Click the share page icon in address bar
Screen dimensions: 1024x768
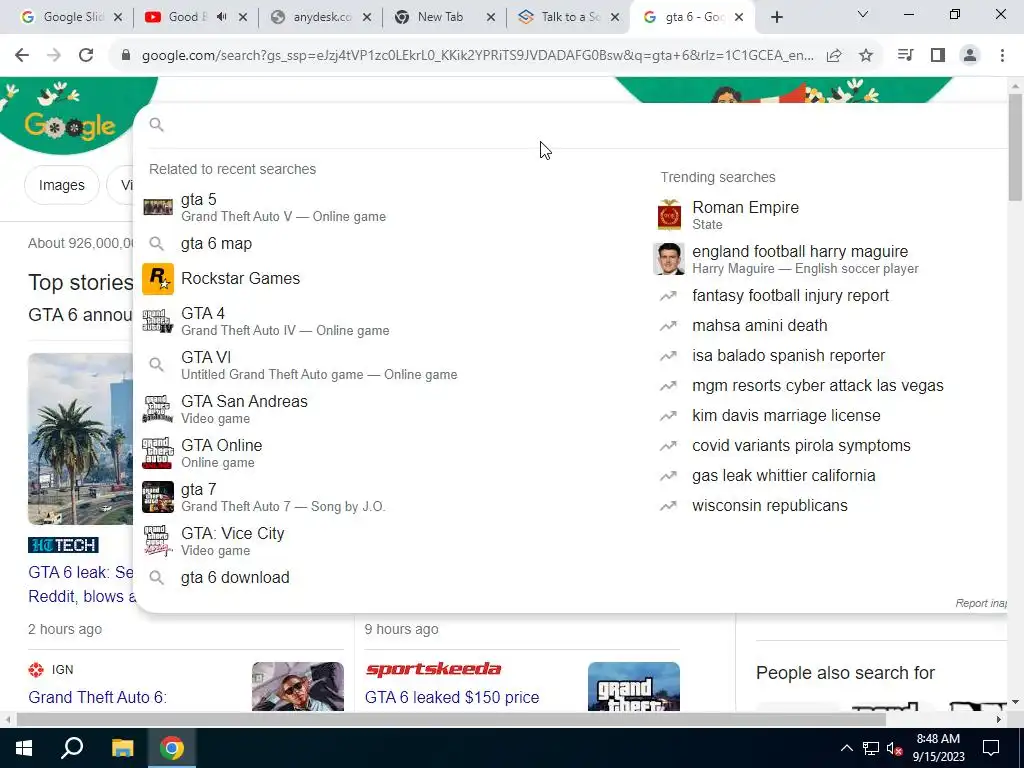click(834, 56)
